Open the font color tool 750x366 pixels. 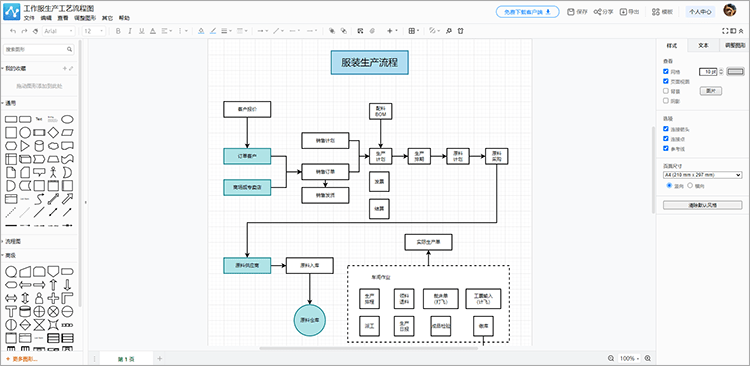[x=153, y=31]
